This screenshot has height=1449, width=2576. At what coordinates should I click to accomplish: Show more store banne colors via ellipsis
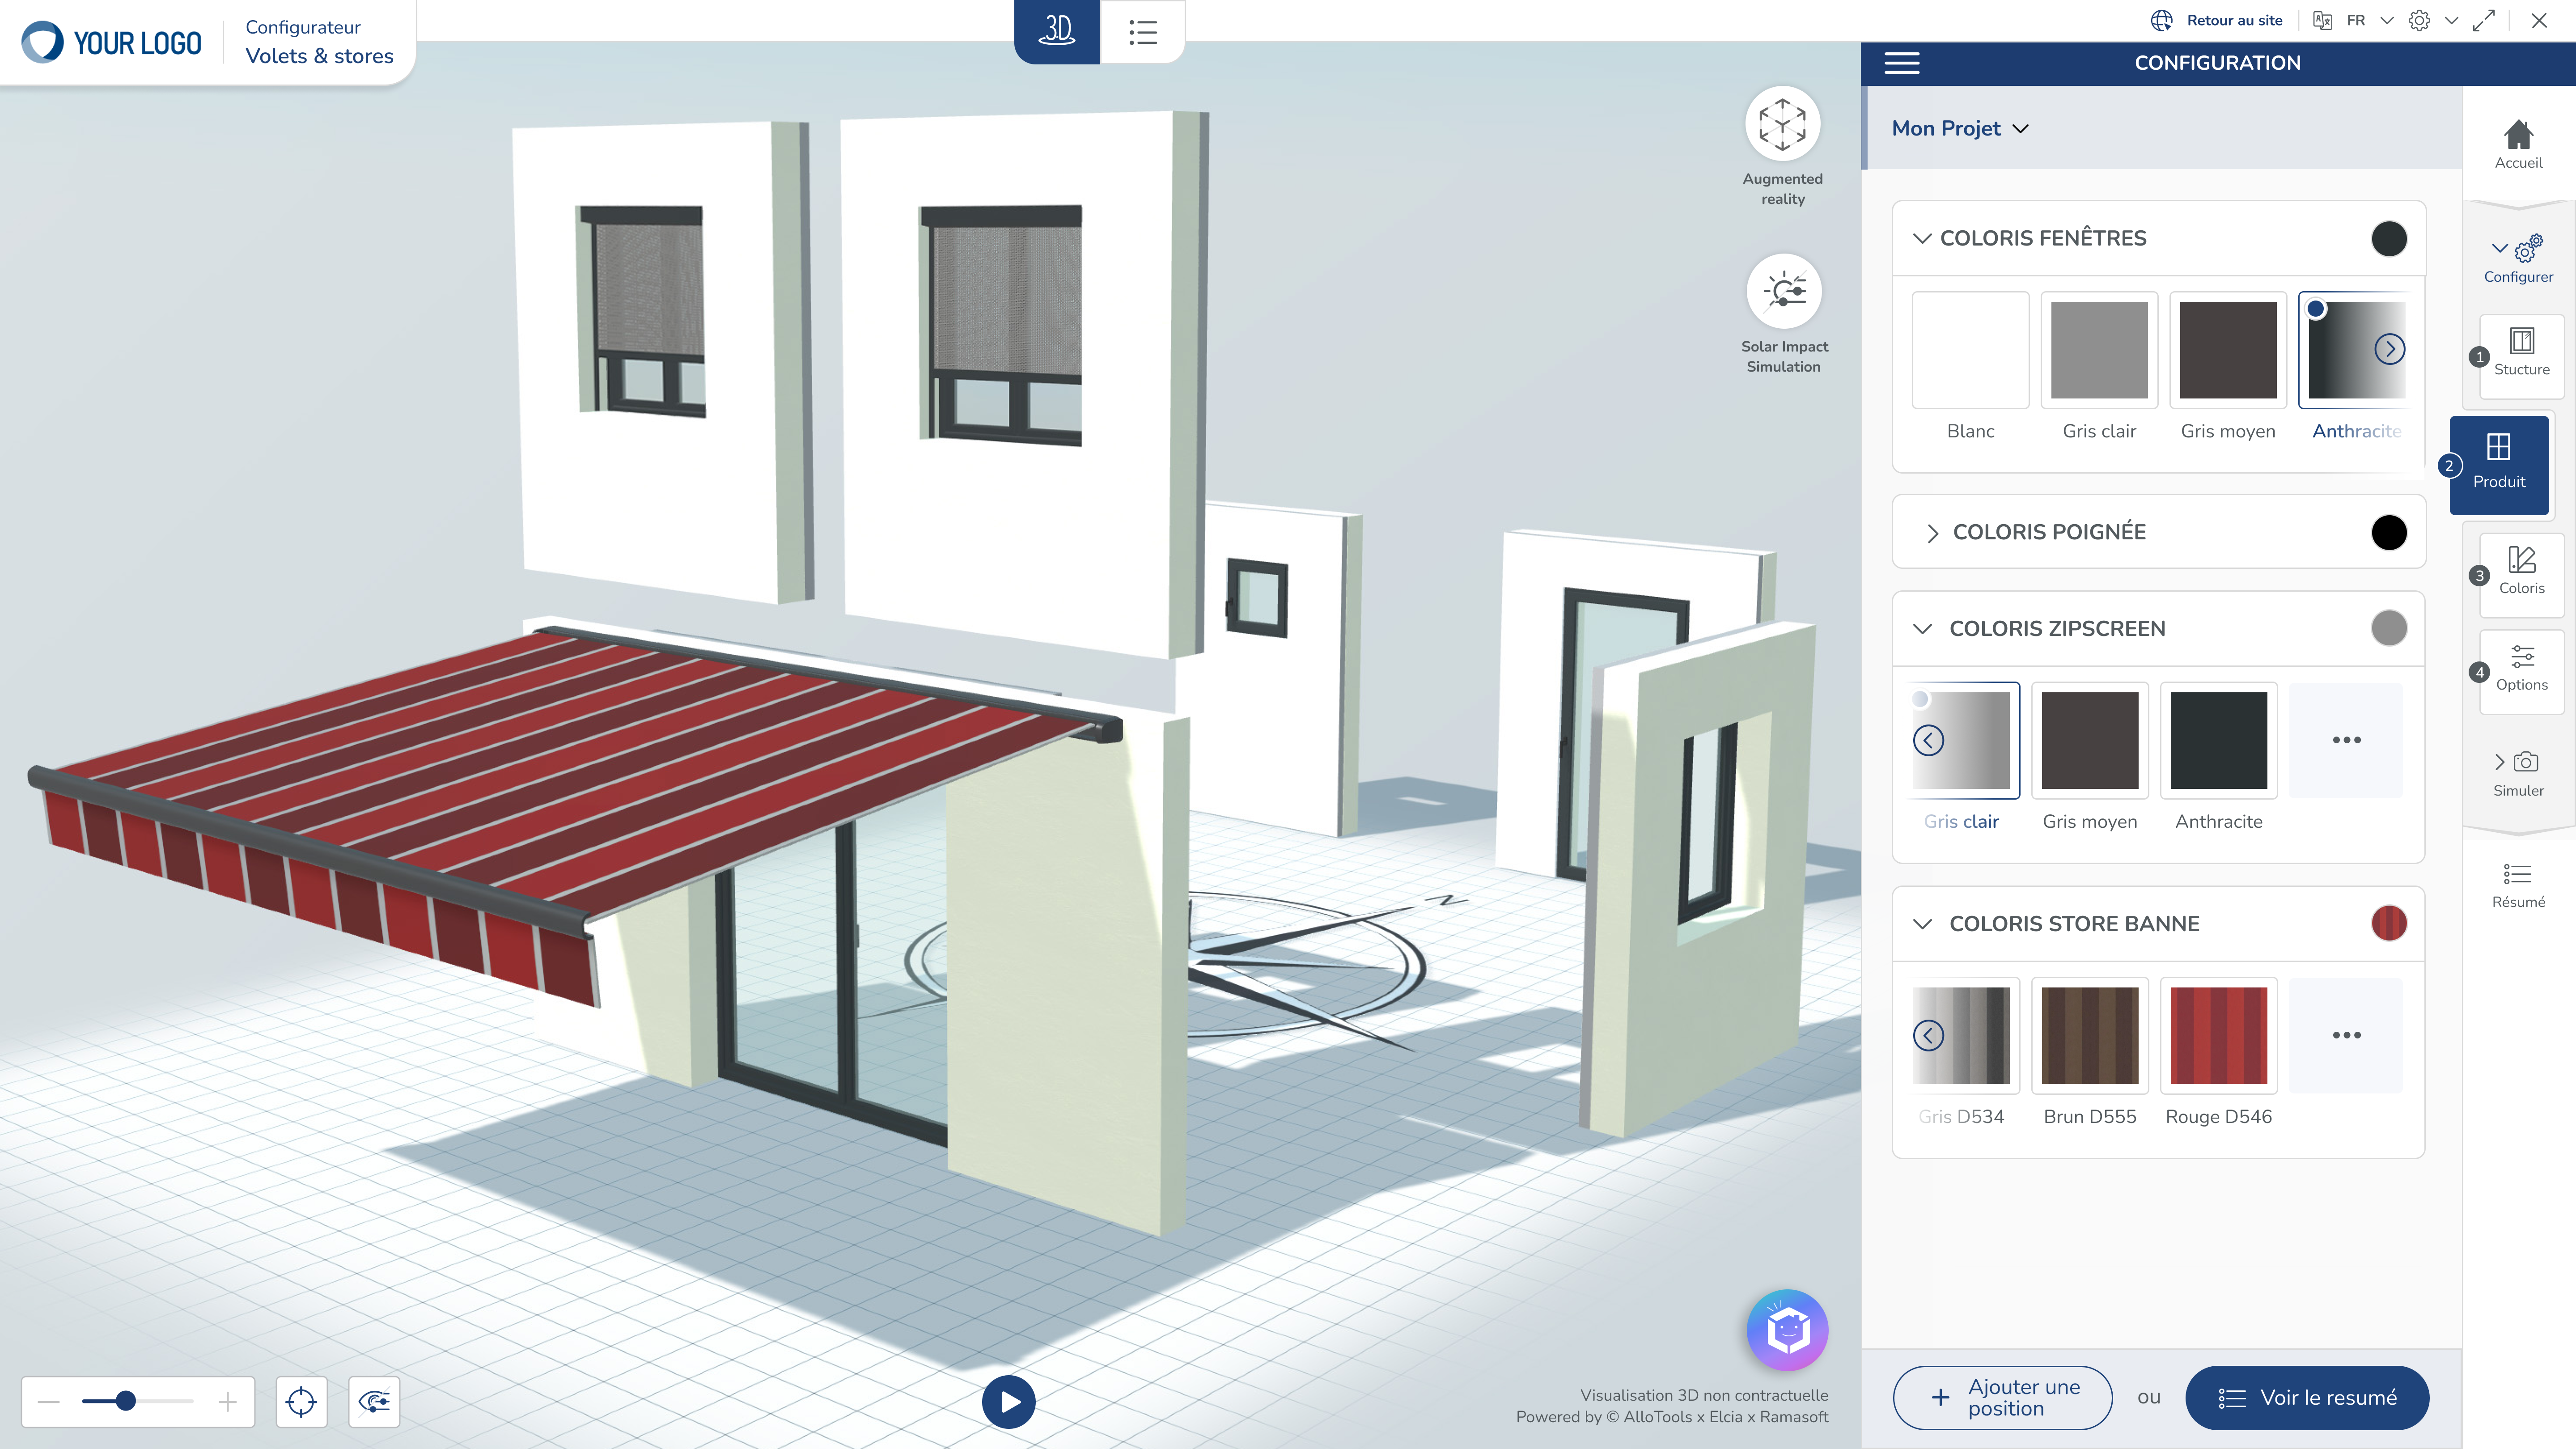click(2346, 1035)
